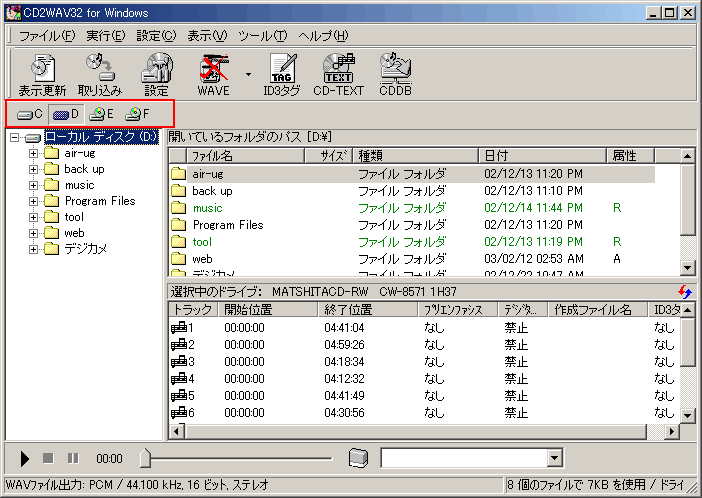The height and width of the screenshot is (498, 702).
Task: Click the playback position slider thumb
Action: [x=146, y=458]
